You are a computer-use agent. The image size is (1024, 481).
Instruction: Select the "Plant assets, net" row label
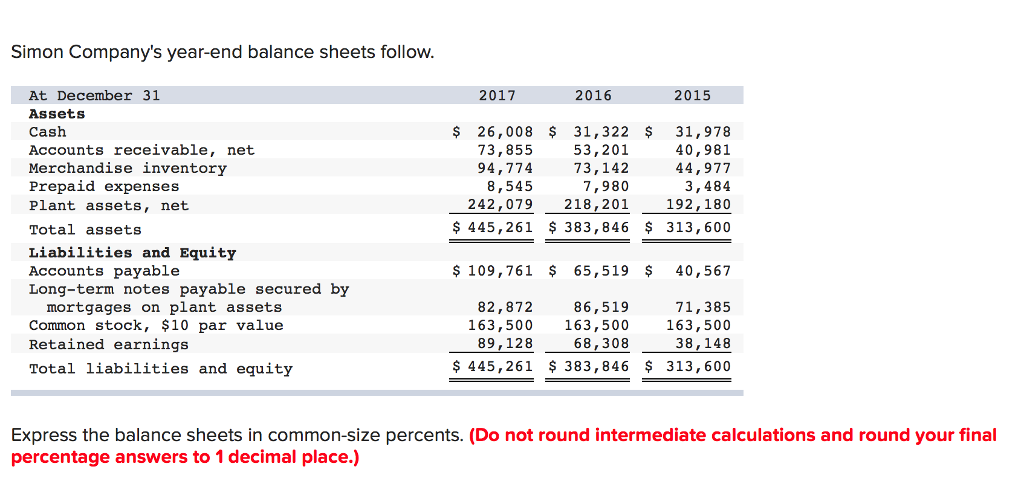109,205
